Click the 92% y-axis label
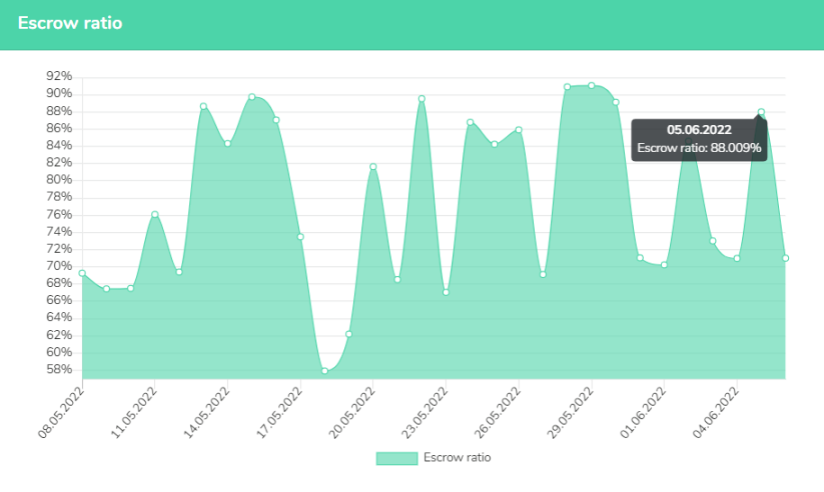Screen dimensions: 824x492 tap(59, 77)
